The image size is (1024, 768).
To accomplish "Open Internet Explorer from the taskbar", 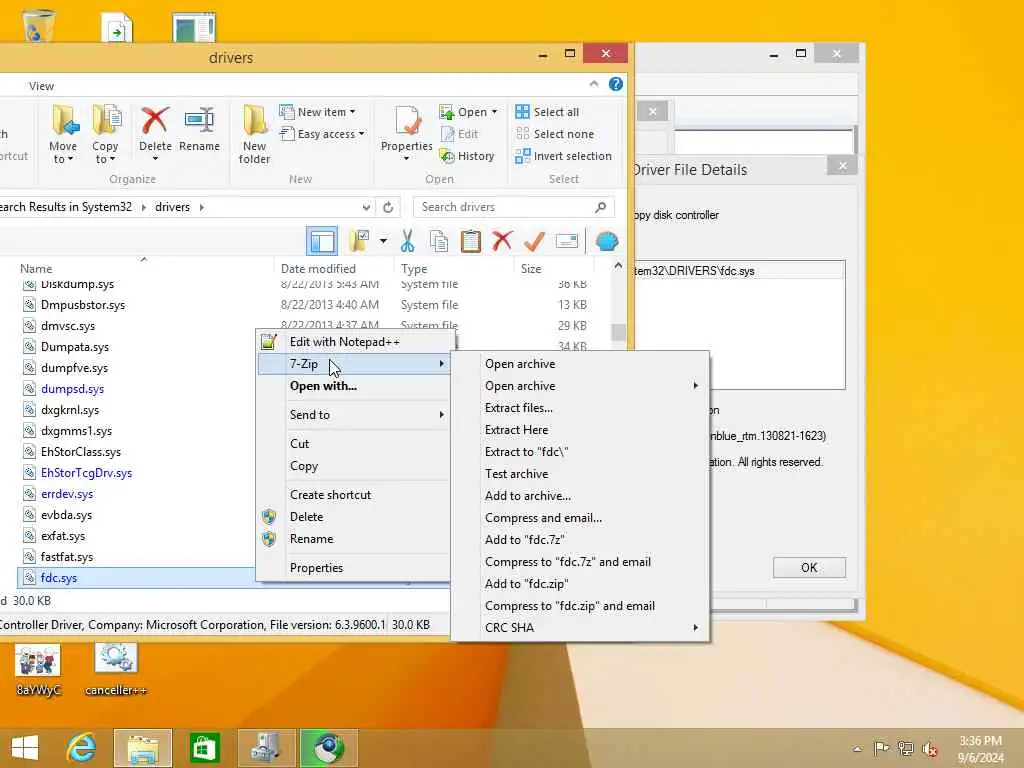I will pos(82,748).
